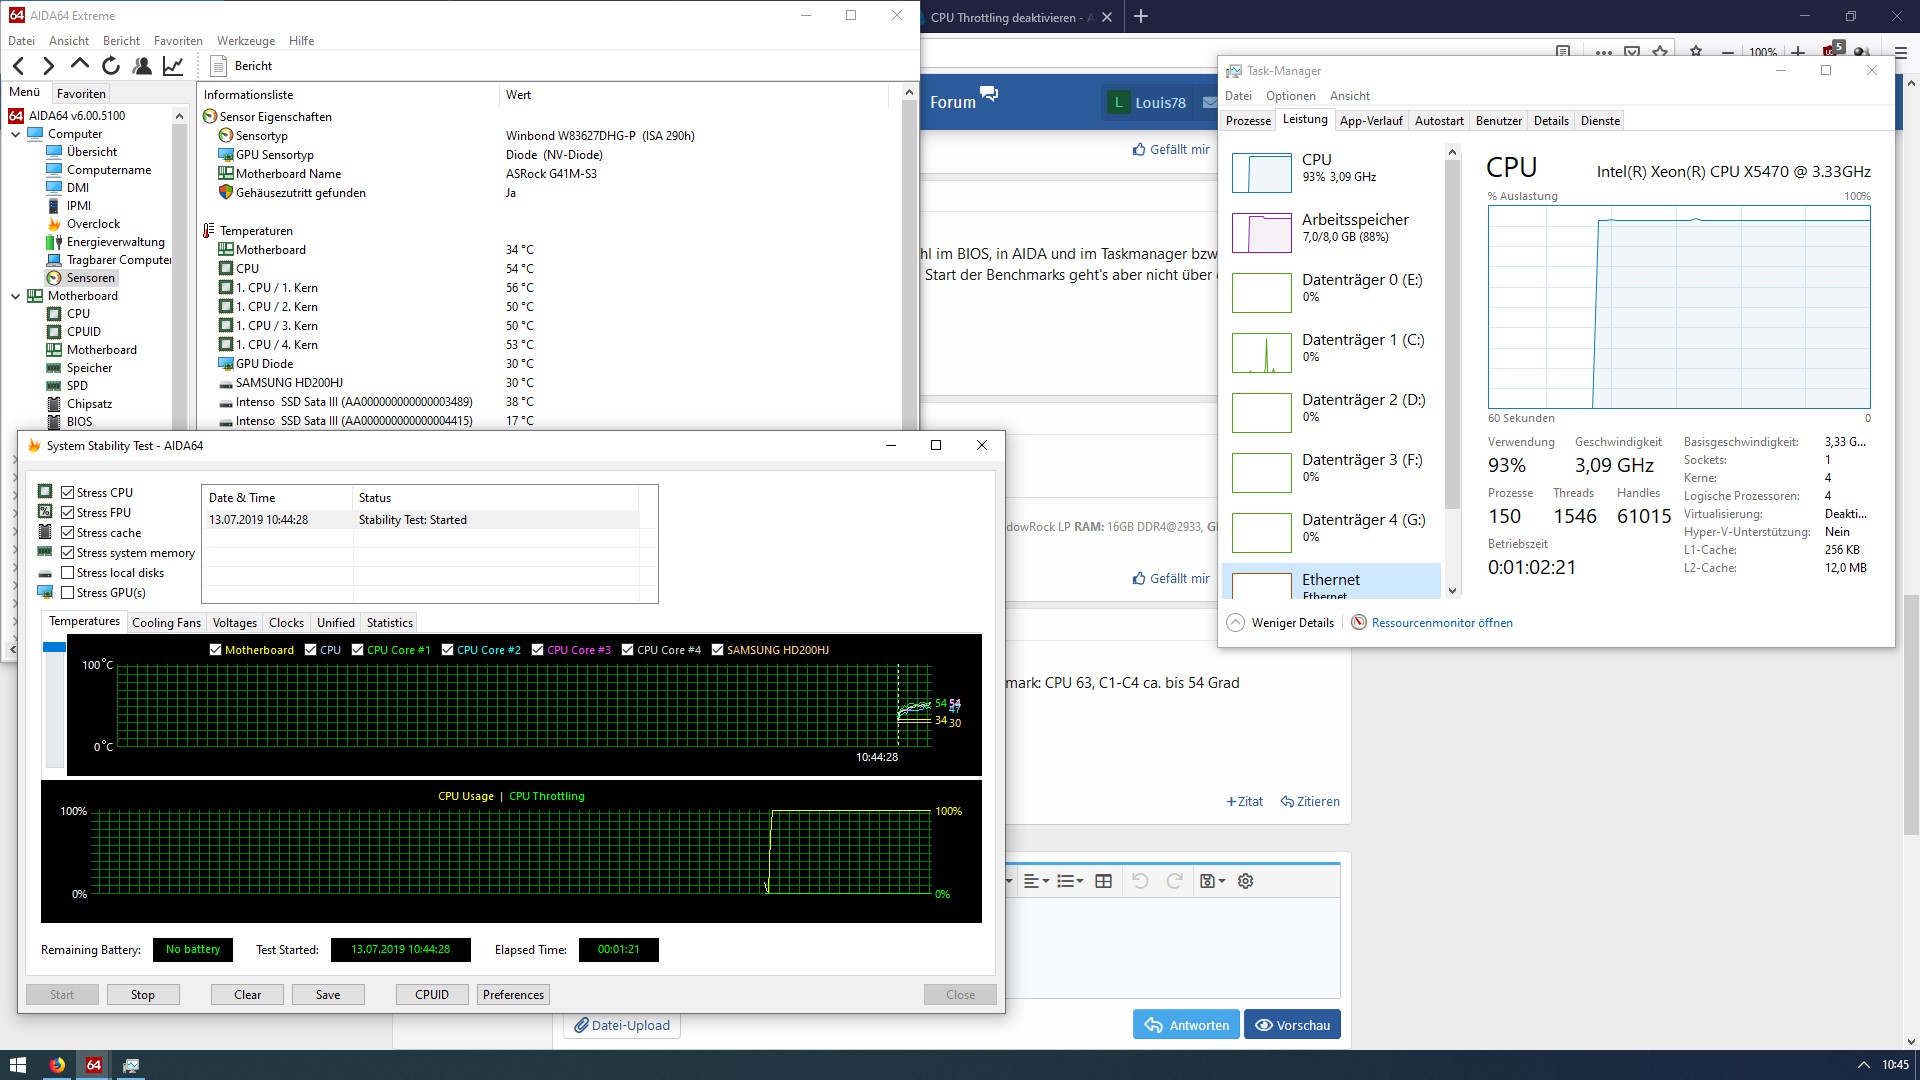Screen dimensions: 1920x1080
Task: Go up one level in AIDA64 toolbar
Action: click(80, 66)
